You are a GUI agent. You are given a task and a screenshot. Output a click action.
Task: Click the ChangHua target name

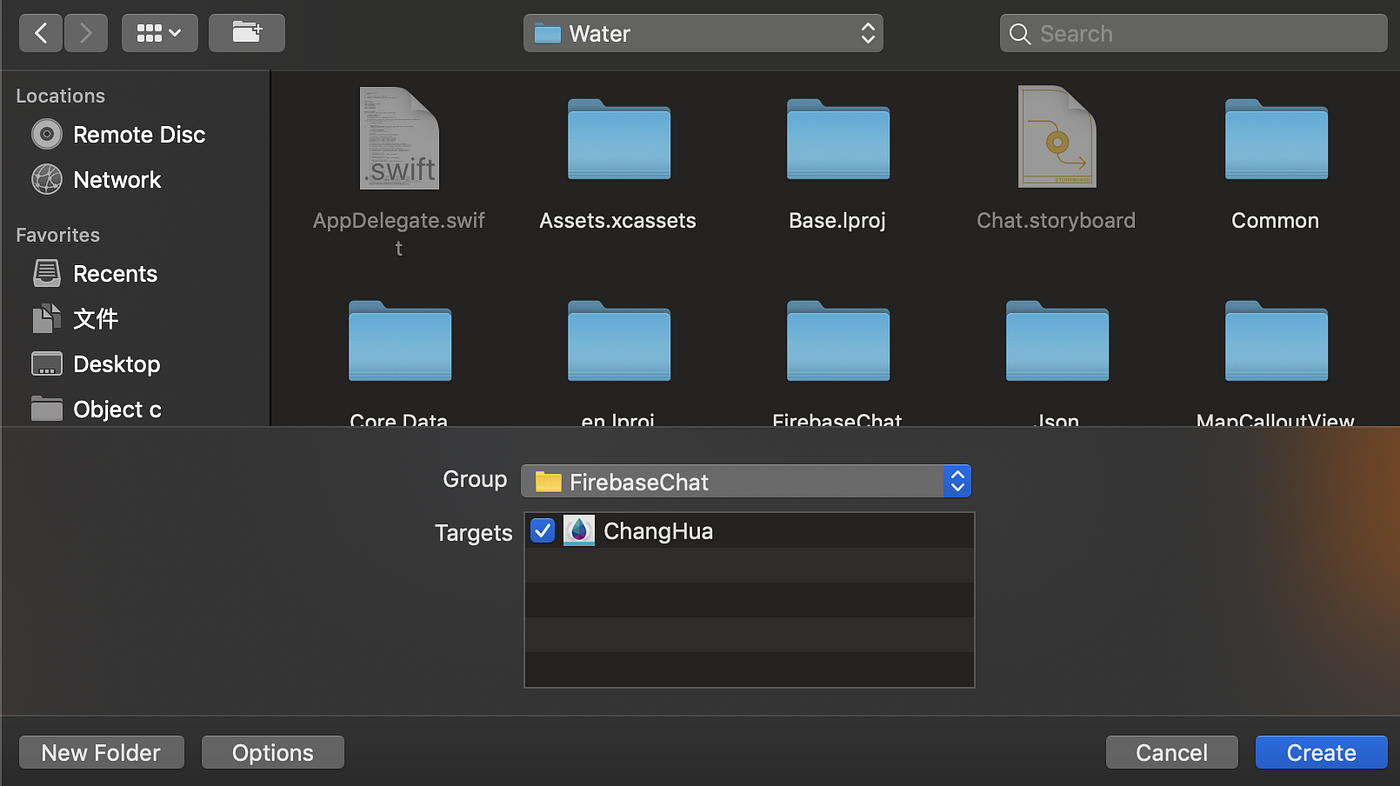point(658,531)
